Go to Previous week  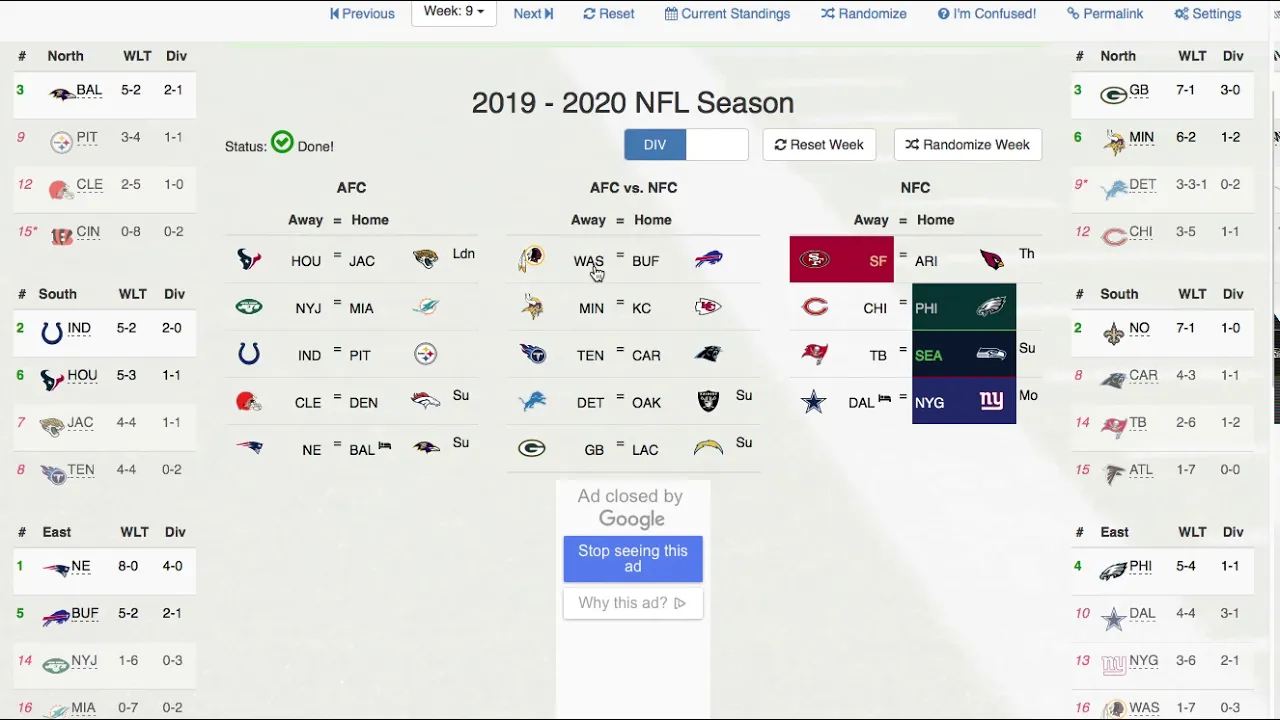(362, 14)
